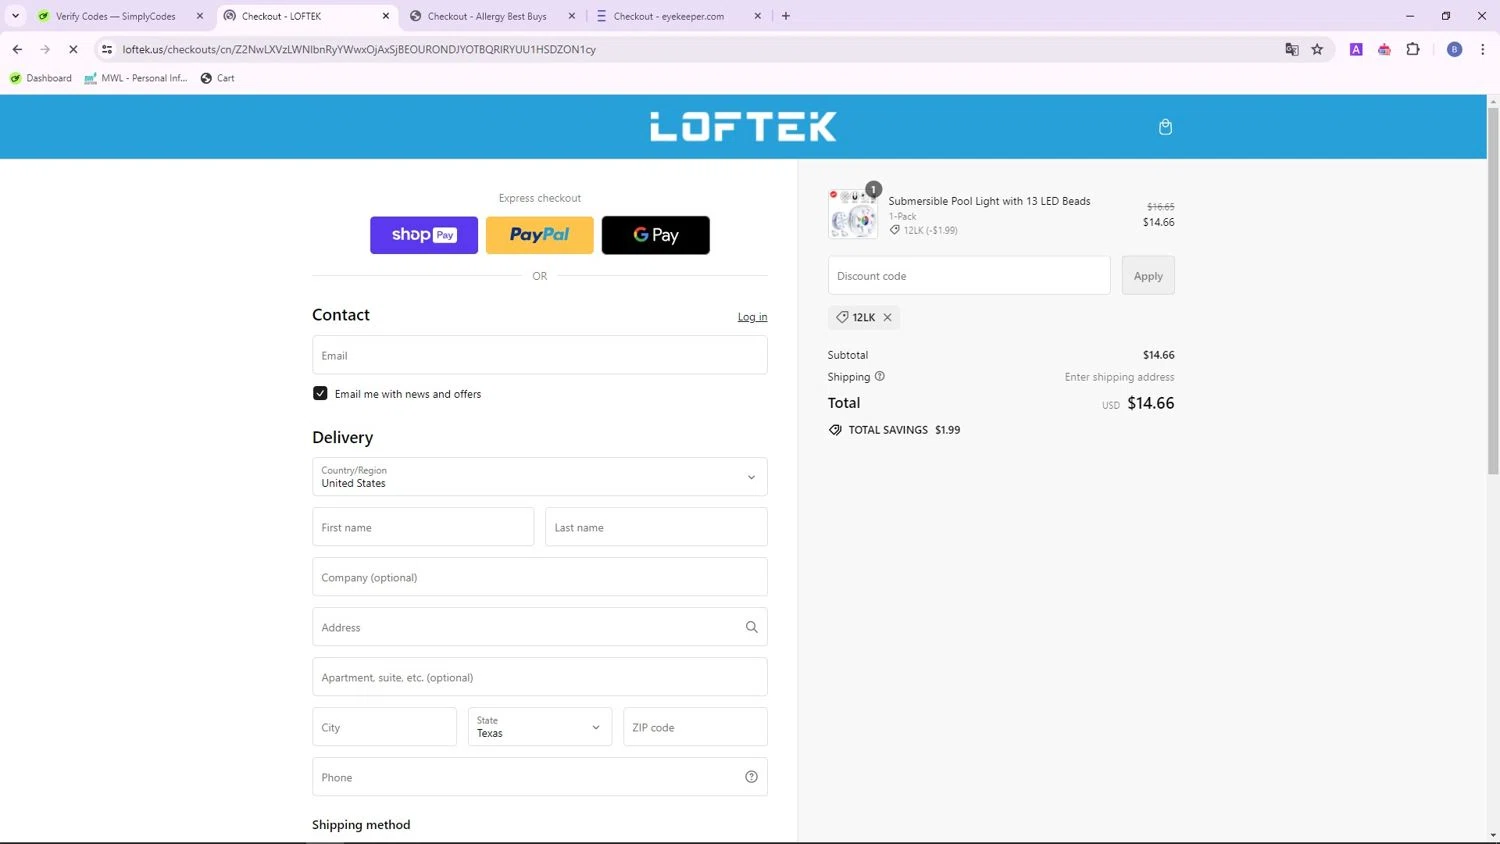Select the Checkout - LOFTEK tab
The image size is (1500, 844).
tap(281, 16)
